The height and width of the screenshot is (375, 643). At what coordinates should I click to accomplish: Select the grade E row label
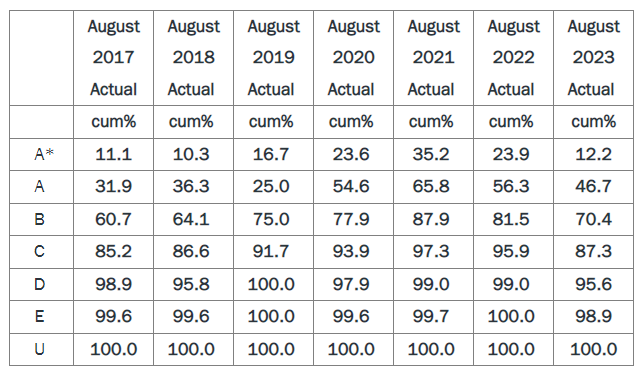(39, 316)
